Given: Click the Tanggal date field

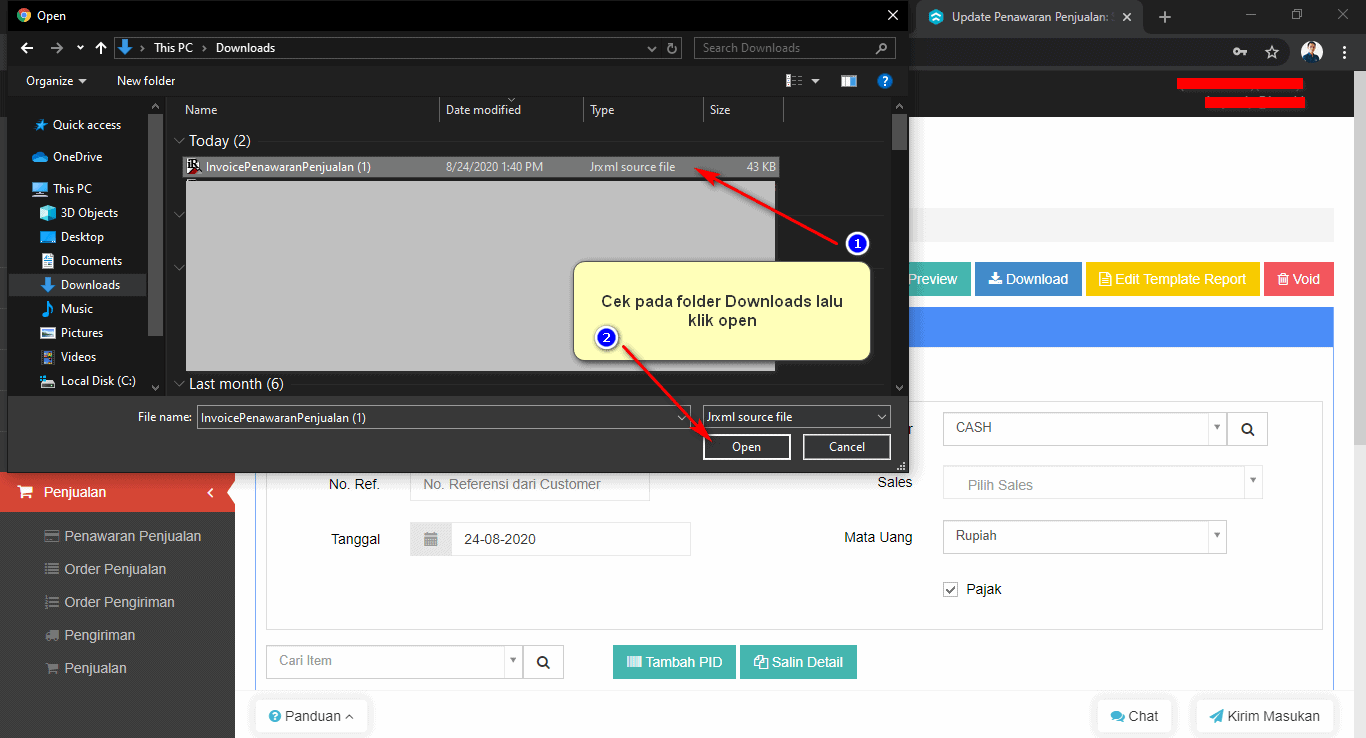Looking at the screenshot, I should pyautogui.click(x=570, y=539).
